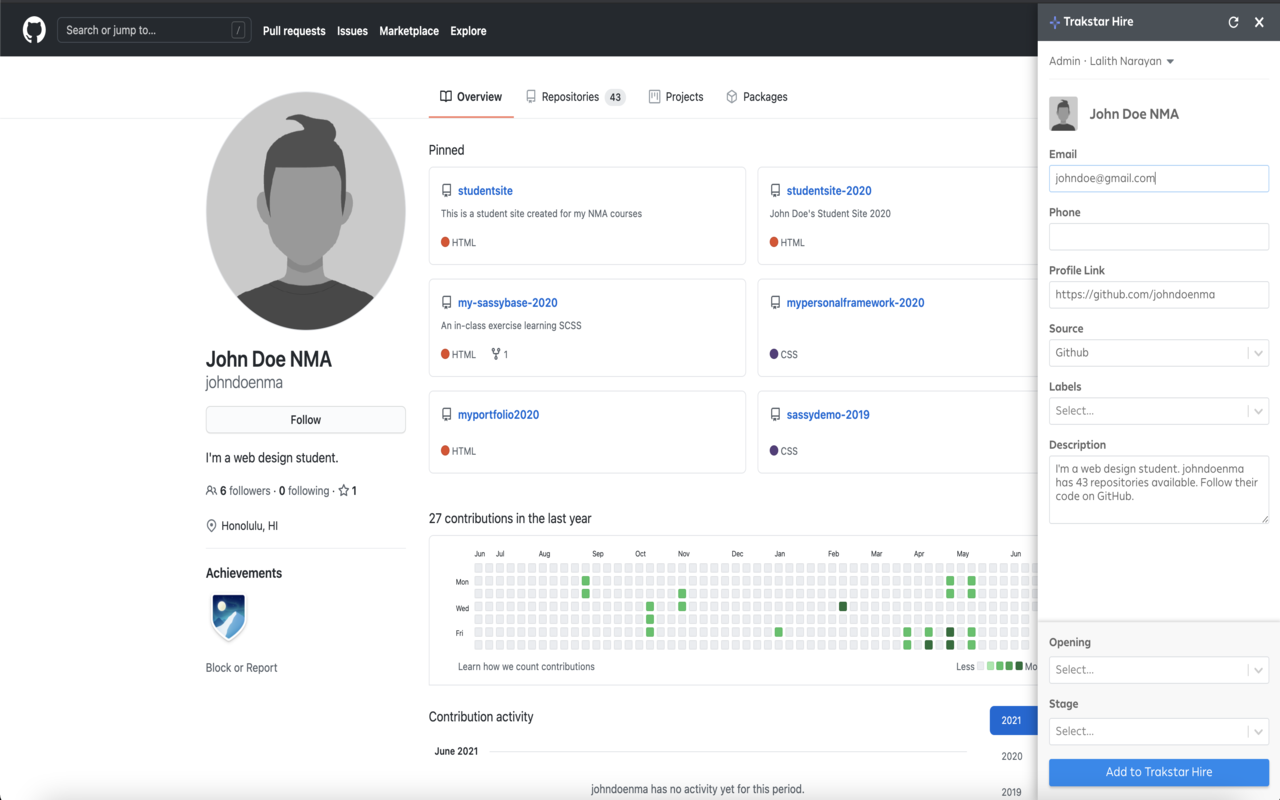Open Explore in the top nav
1280x800 pixels.
pos(468,31)
